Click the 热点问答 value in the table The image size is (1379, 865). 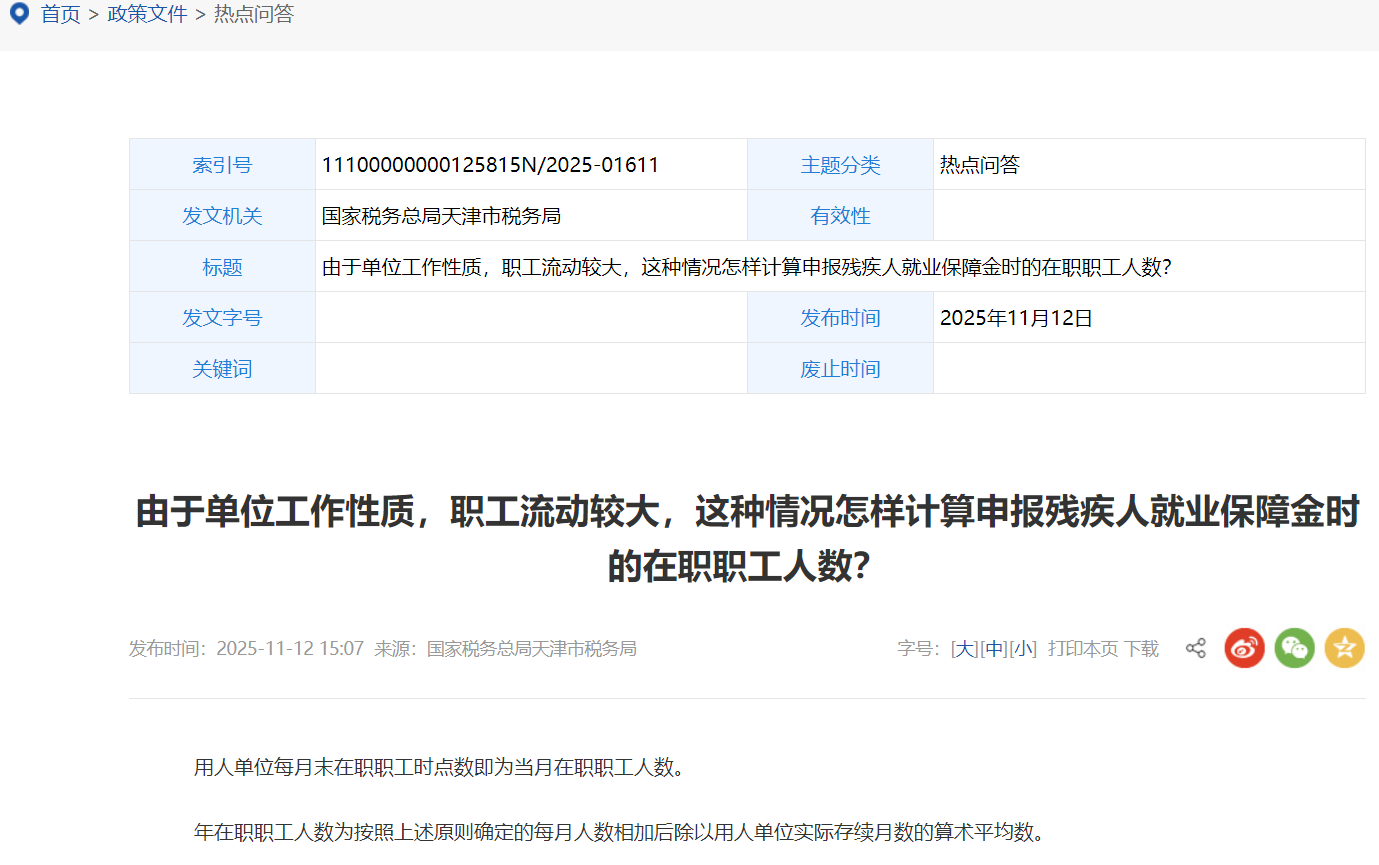pyautogui.click(x=979, y=165)
